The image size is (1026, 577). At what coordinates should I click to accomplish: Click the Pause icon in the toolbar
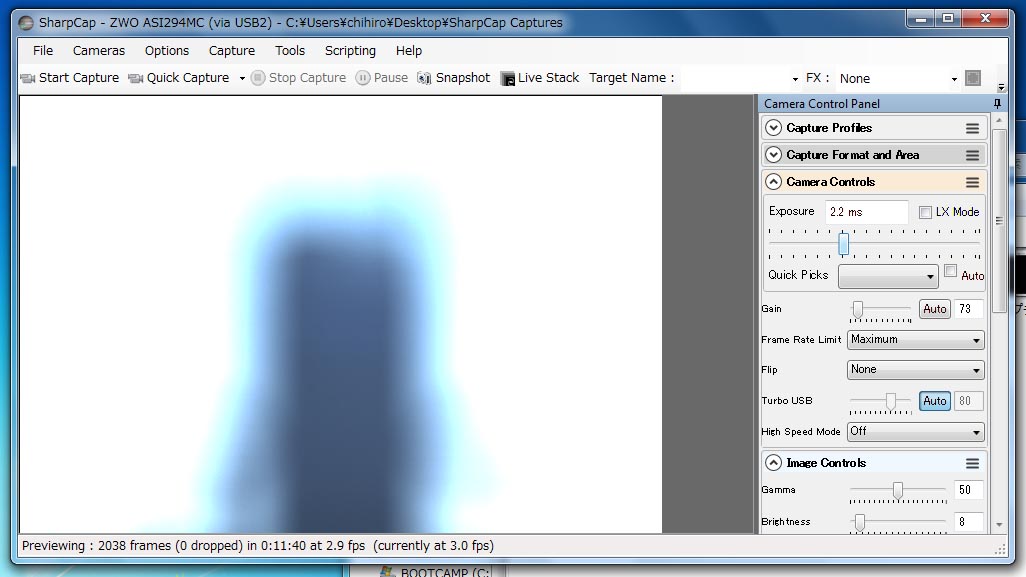[x=363, y=78]
